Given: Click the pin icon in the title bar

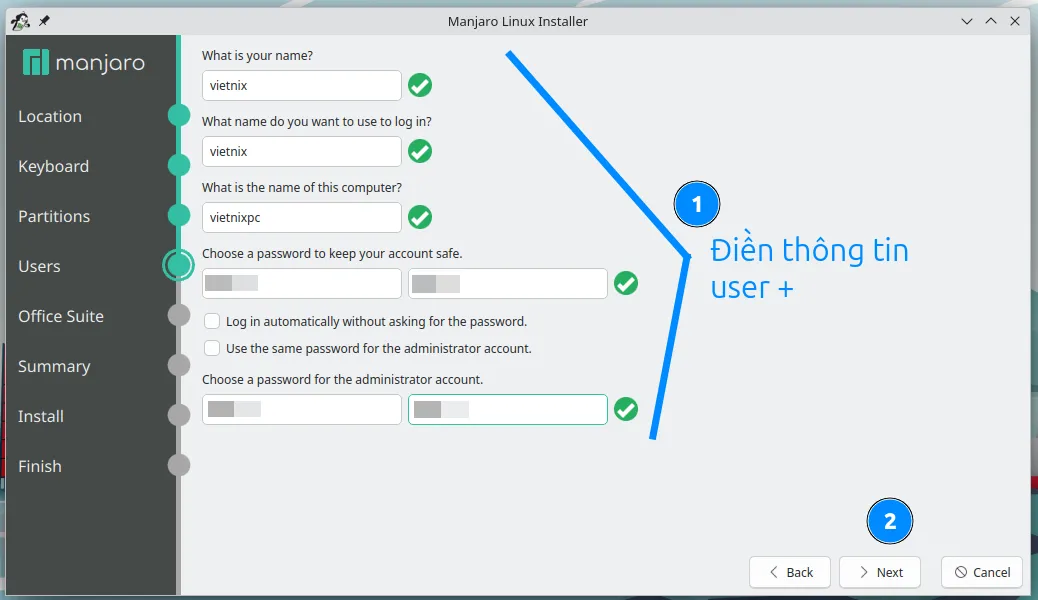Looking at the screenshot, I should pos(43,21).
